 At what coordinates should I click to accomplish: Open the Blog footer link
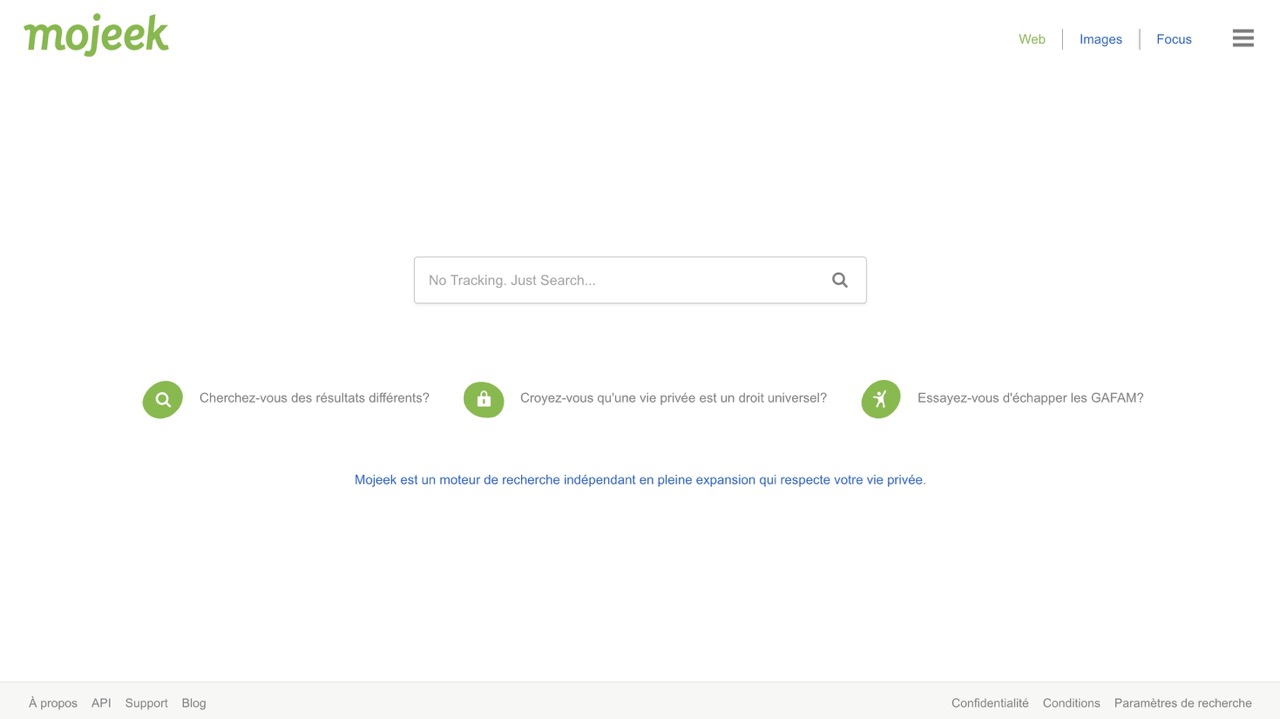(x=194, y=703)
